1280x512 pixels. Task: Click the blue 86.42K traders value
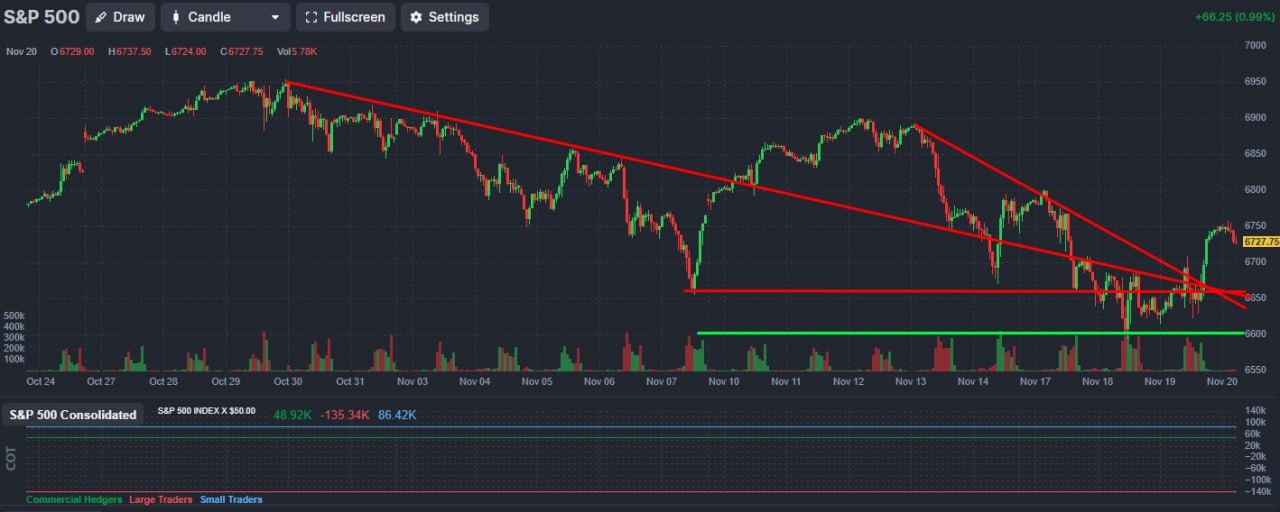pos(397,414)
